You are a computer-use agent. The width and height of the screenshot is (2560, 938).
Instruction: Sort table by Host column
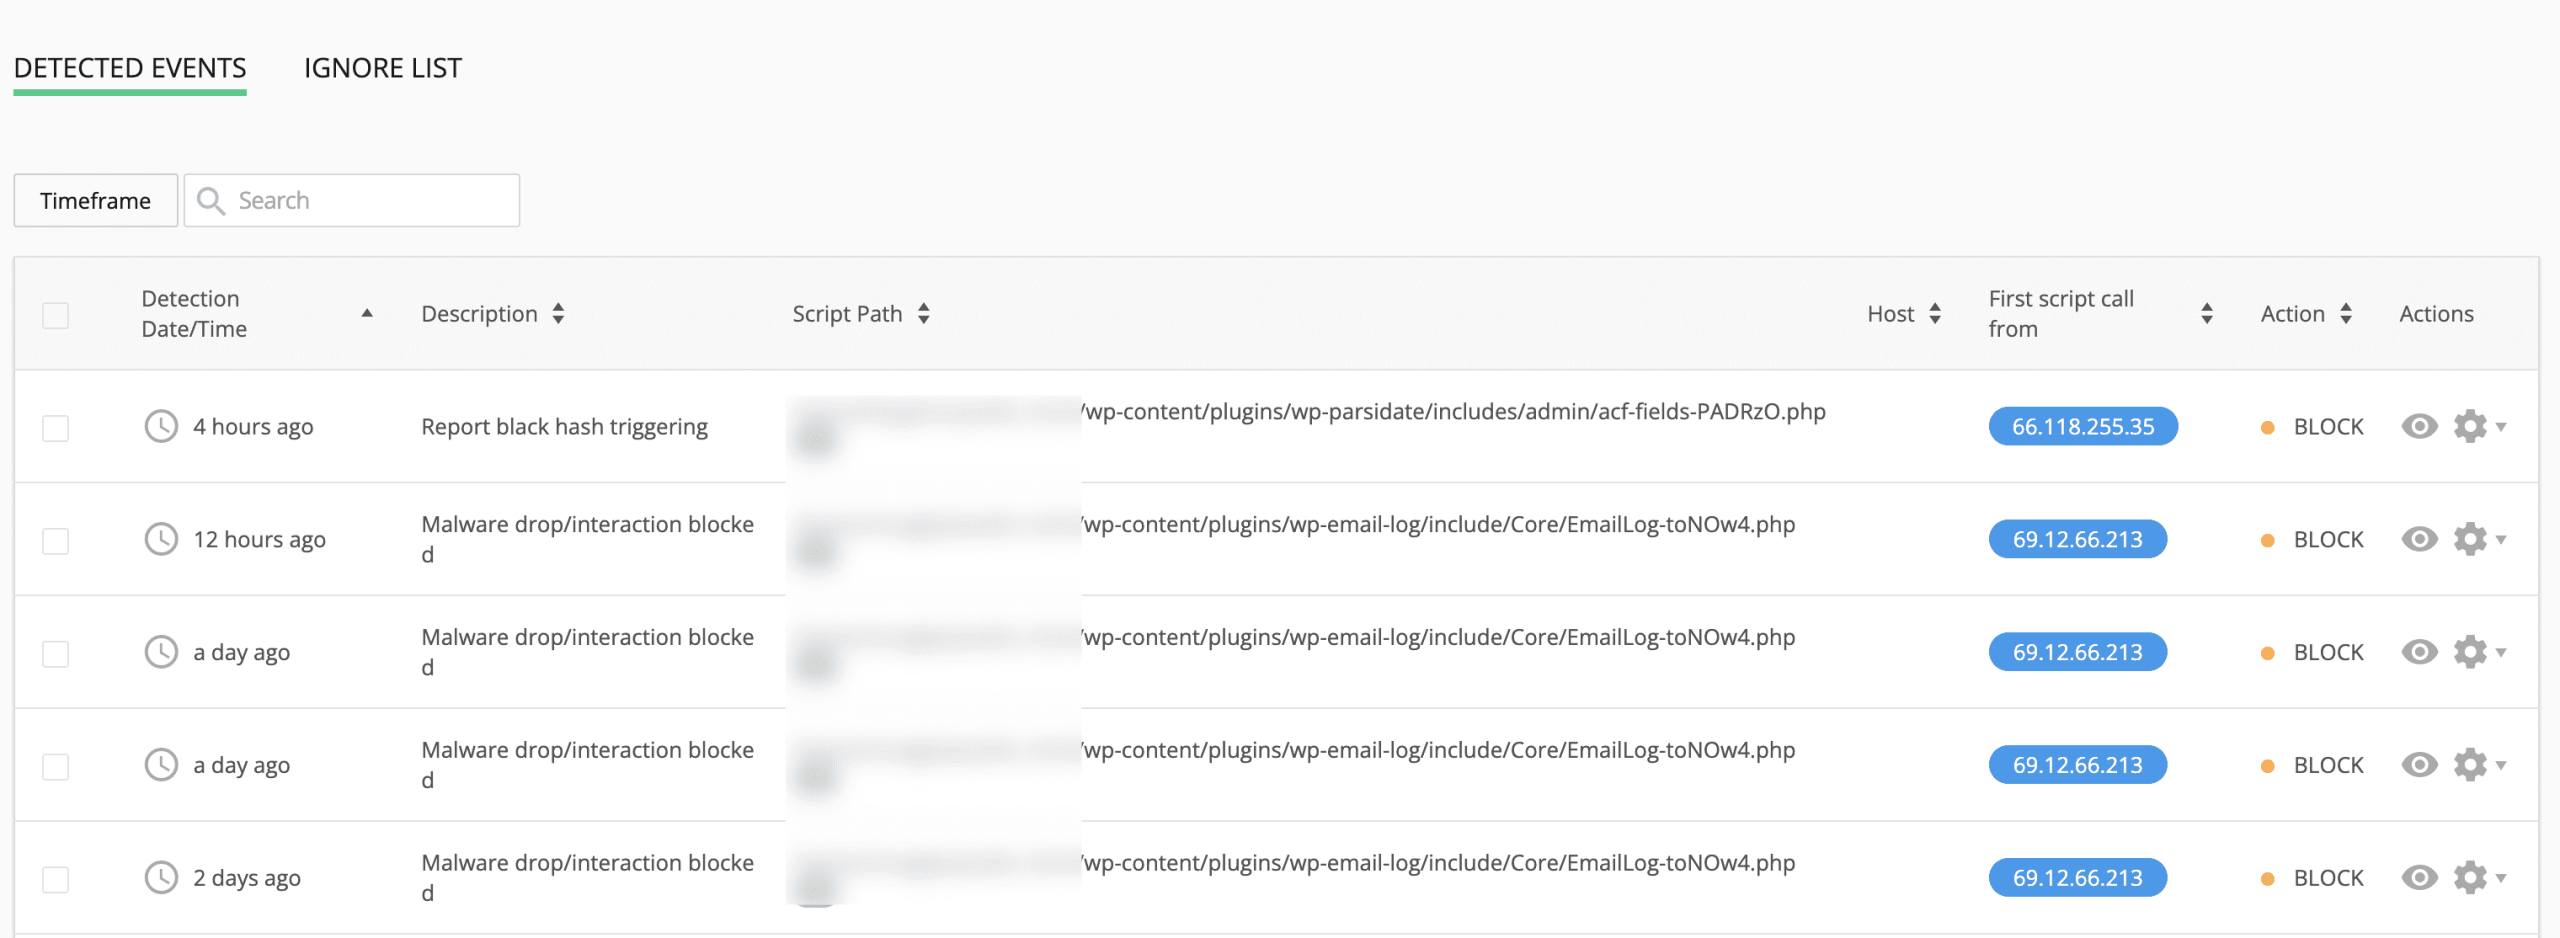(x=1935, y=314)
